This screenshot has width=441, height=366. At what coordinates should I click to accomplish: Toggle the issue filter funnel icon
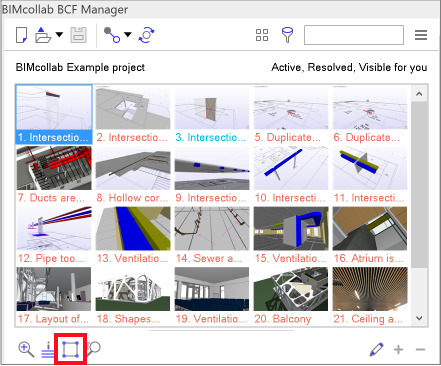[287, 35]
